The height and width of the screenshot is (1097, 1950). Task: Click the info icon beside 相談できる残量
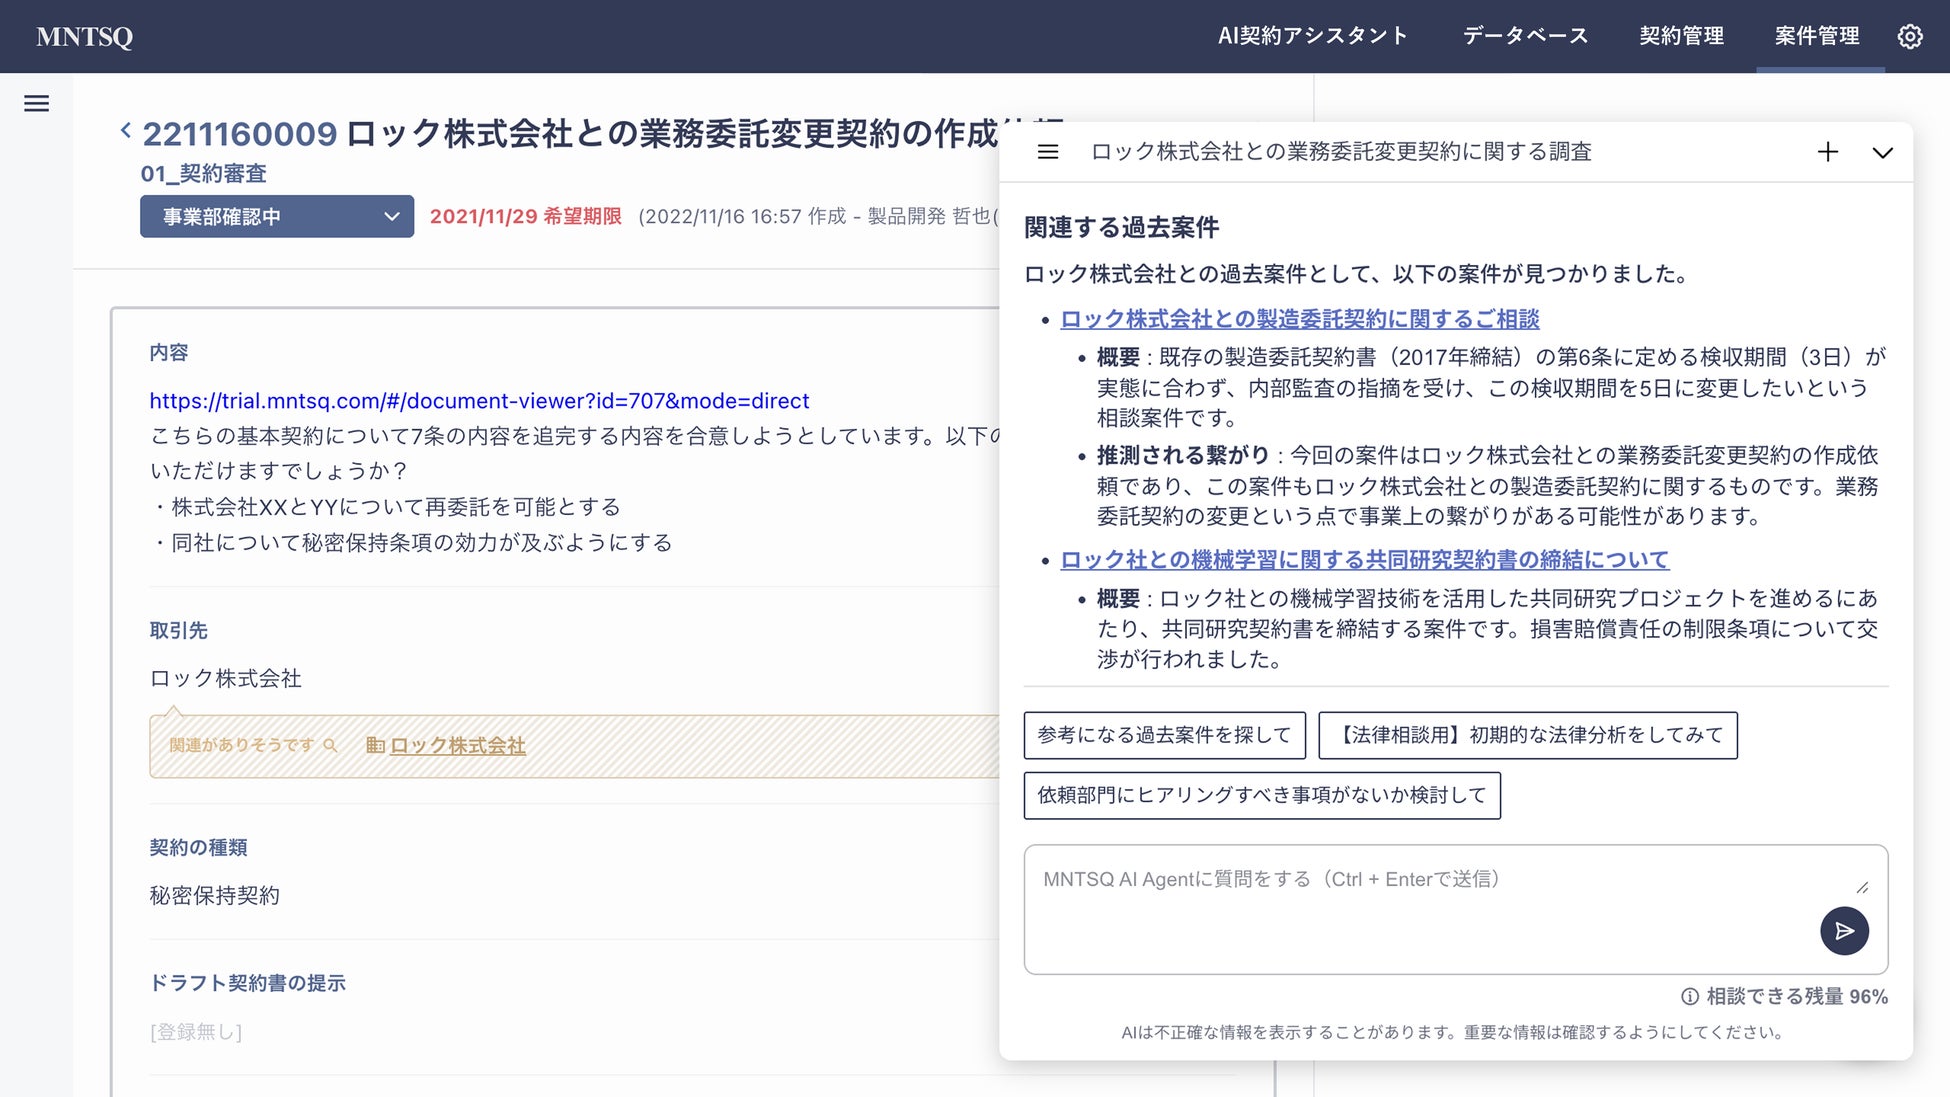point(1690,996)
